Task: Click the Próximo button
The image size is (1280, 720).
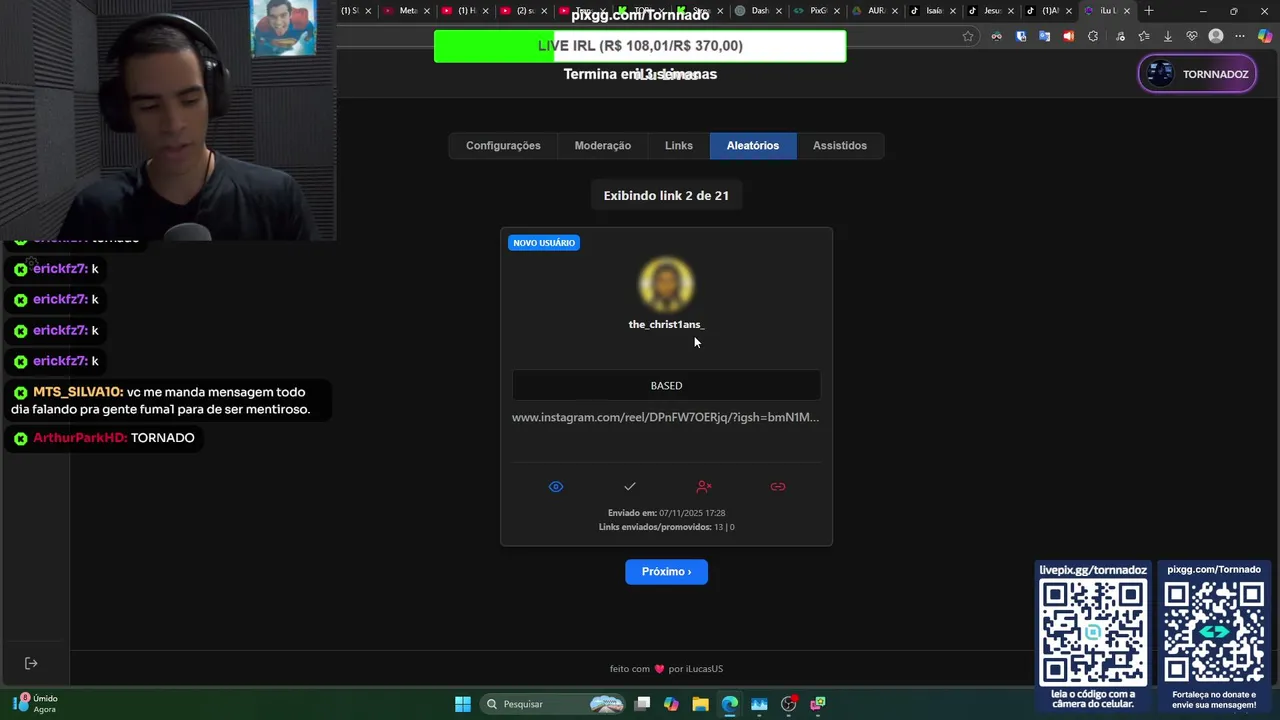Action: [x=667, y=572]
